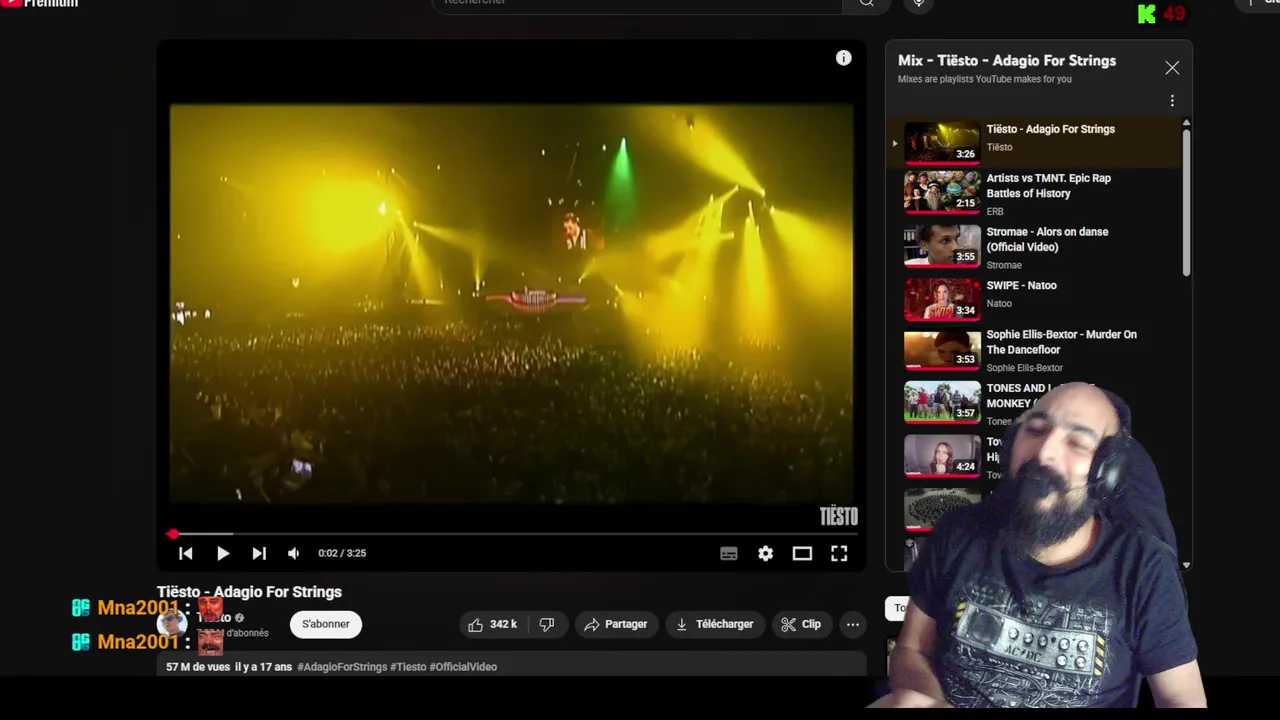The width and height of the screenshot is (1280, 720).
Task: Open #AdagioForStrings hashtag link
Action: [342, 667]
